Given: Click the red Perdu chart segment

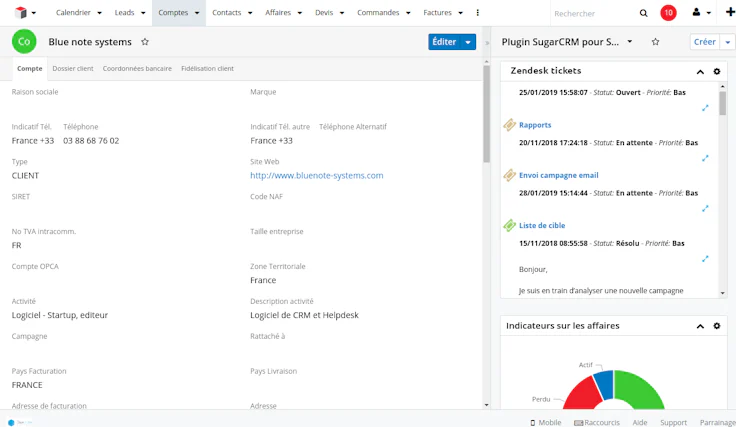Looking at the screenshot, I should coord(582,394).
